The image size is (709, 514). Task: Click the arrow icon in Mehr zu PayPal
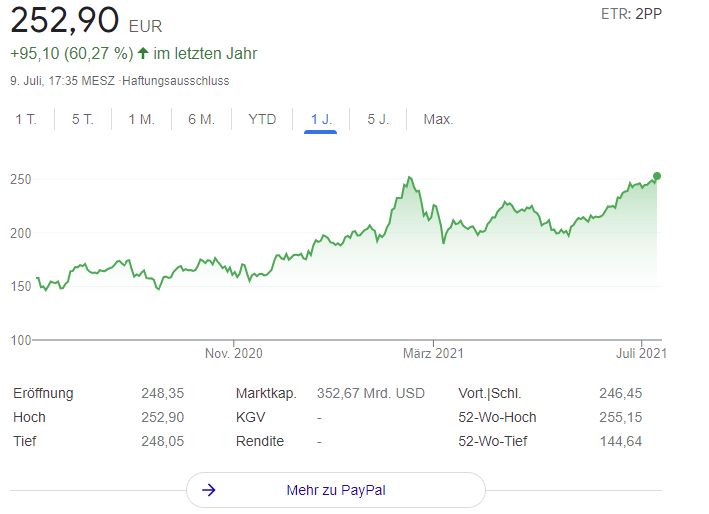(209, 490)
